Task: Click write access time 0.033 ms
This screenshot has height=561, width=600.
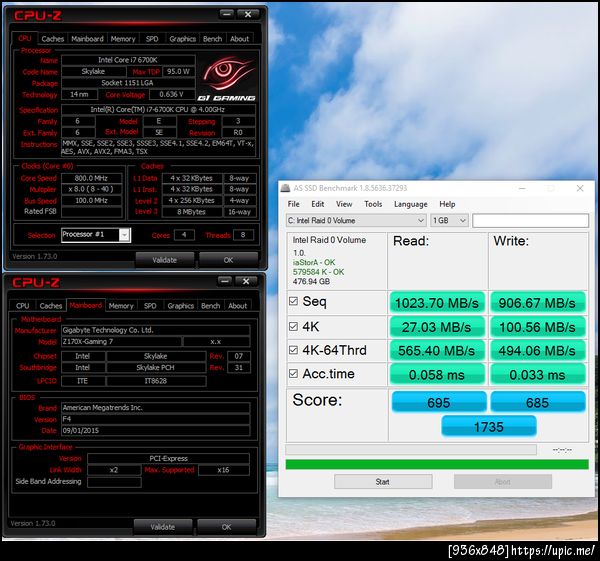Action: (537, 375)
